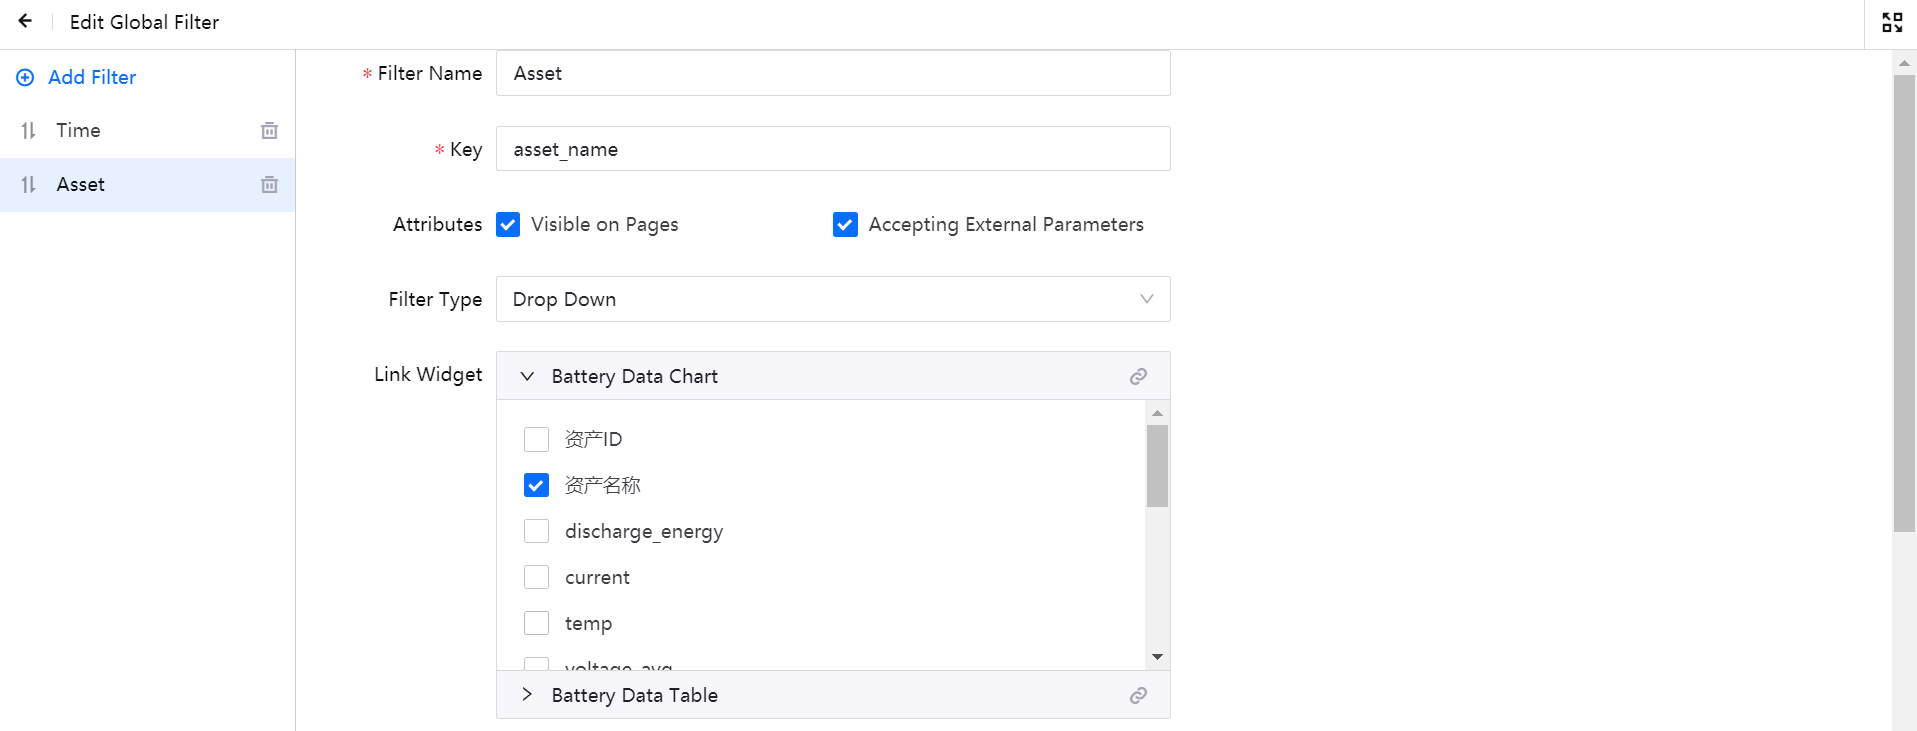Uncheck Visible on Pages

tap(508, 225)
